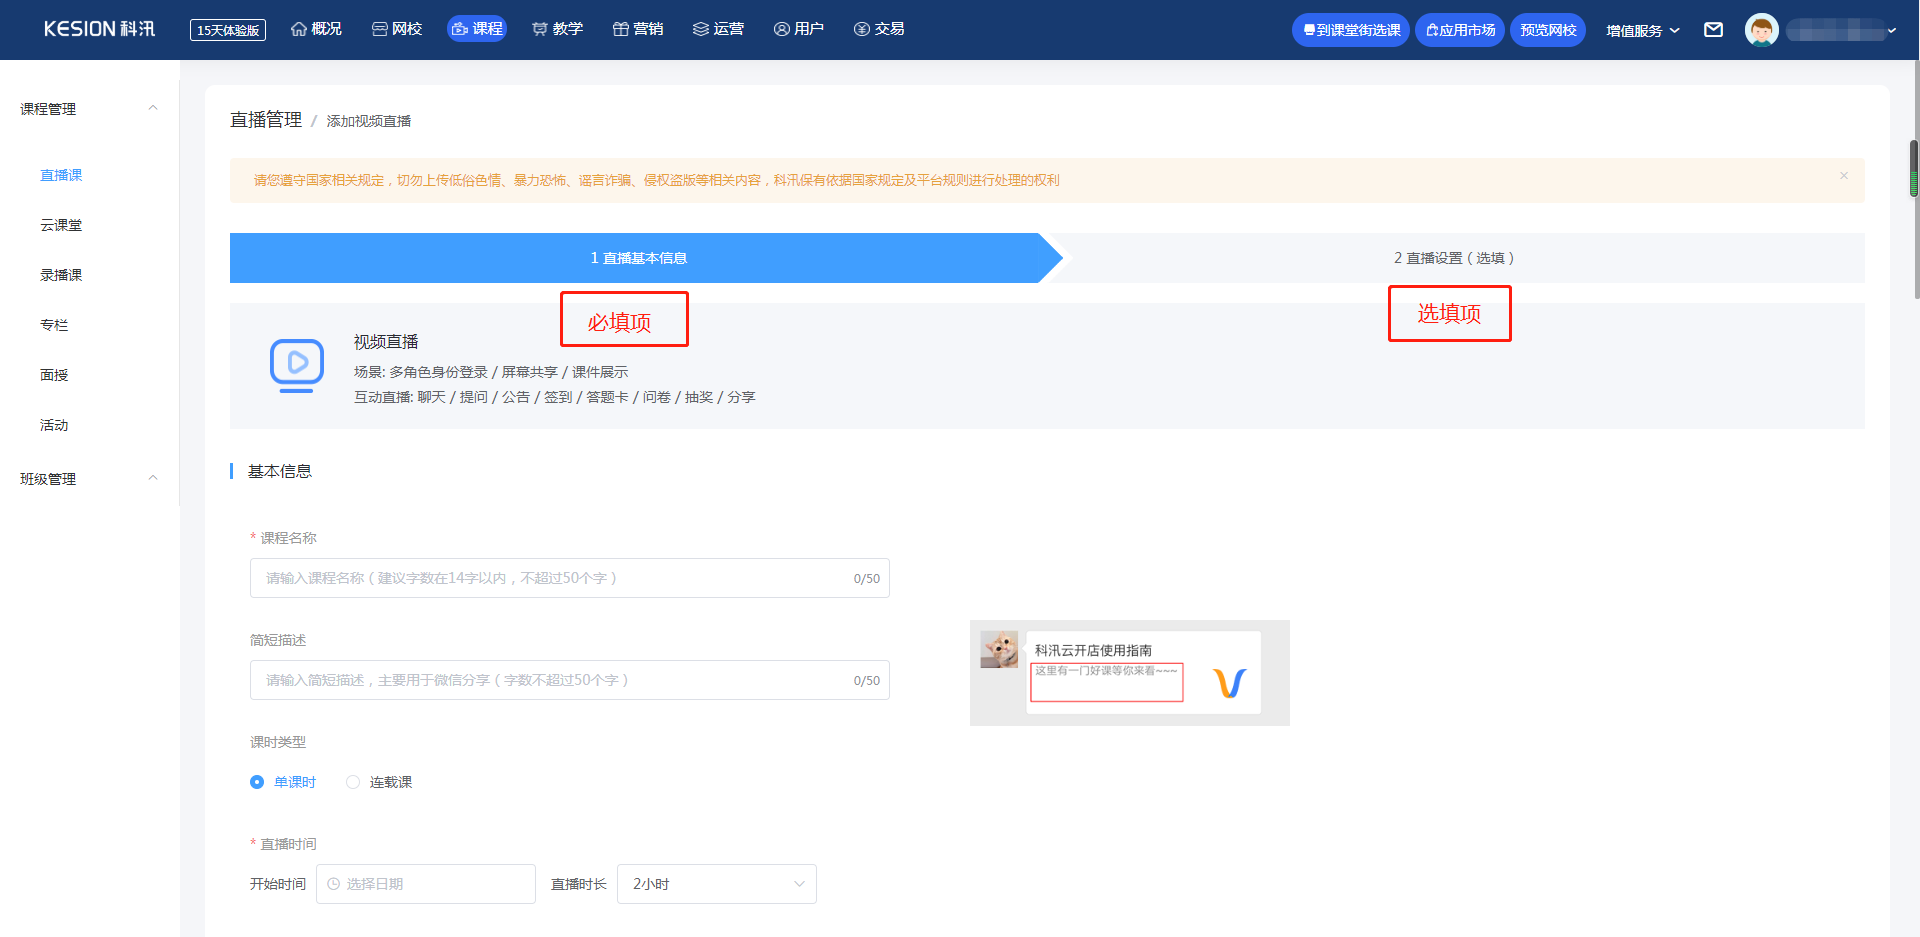
Task: Click the 预览网校 button
Action: [x=1548, y=30]
